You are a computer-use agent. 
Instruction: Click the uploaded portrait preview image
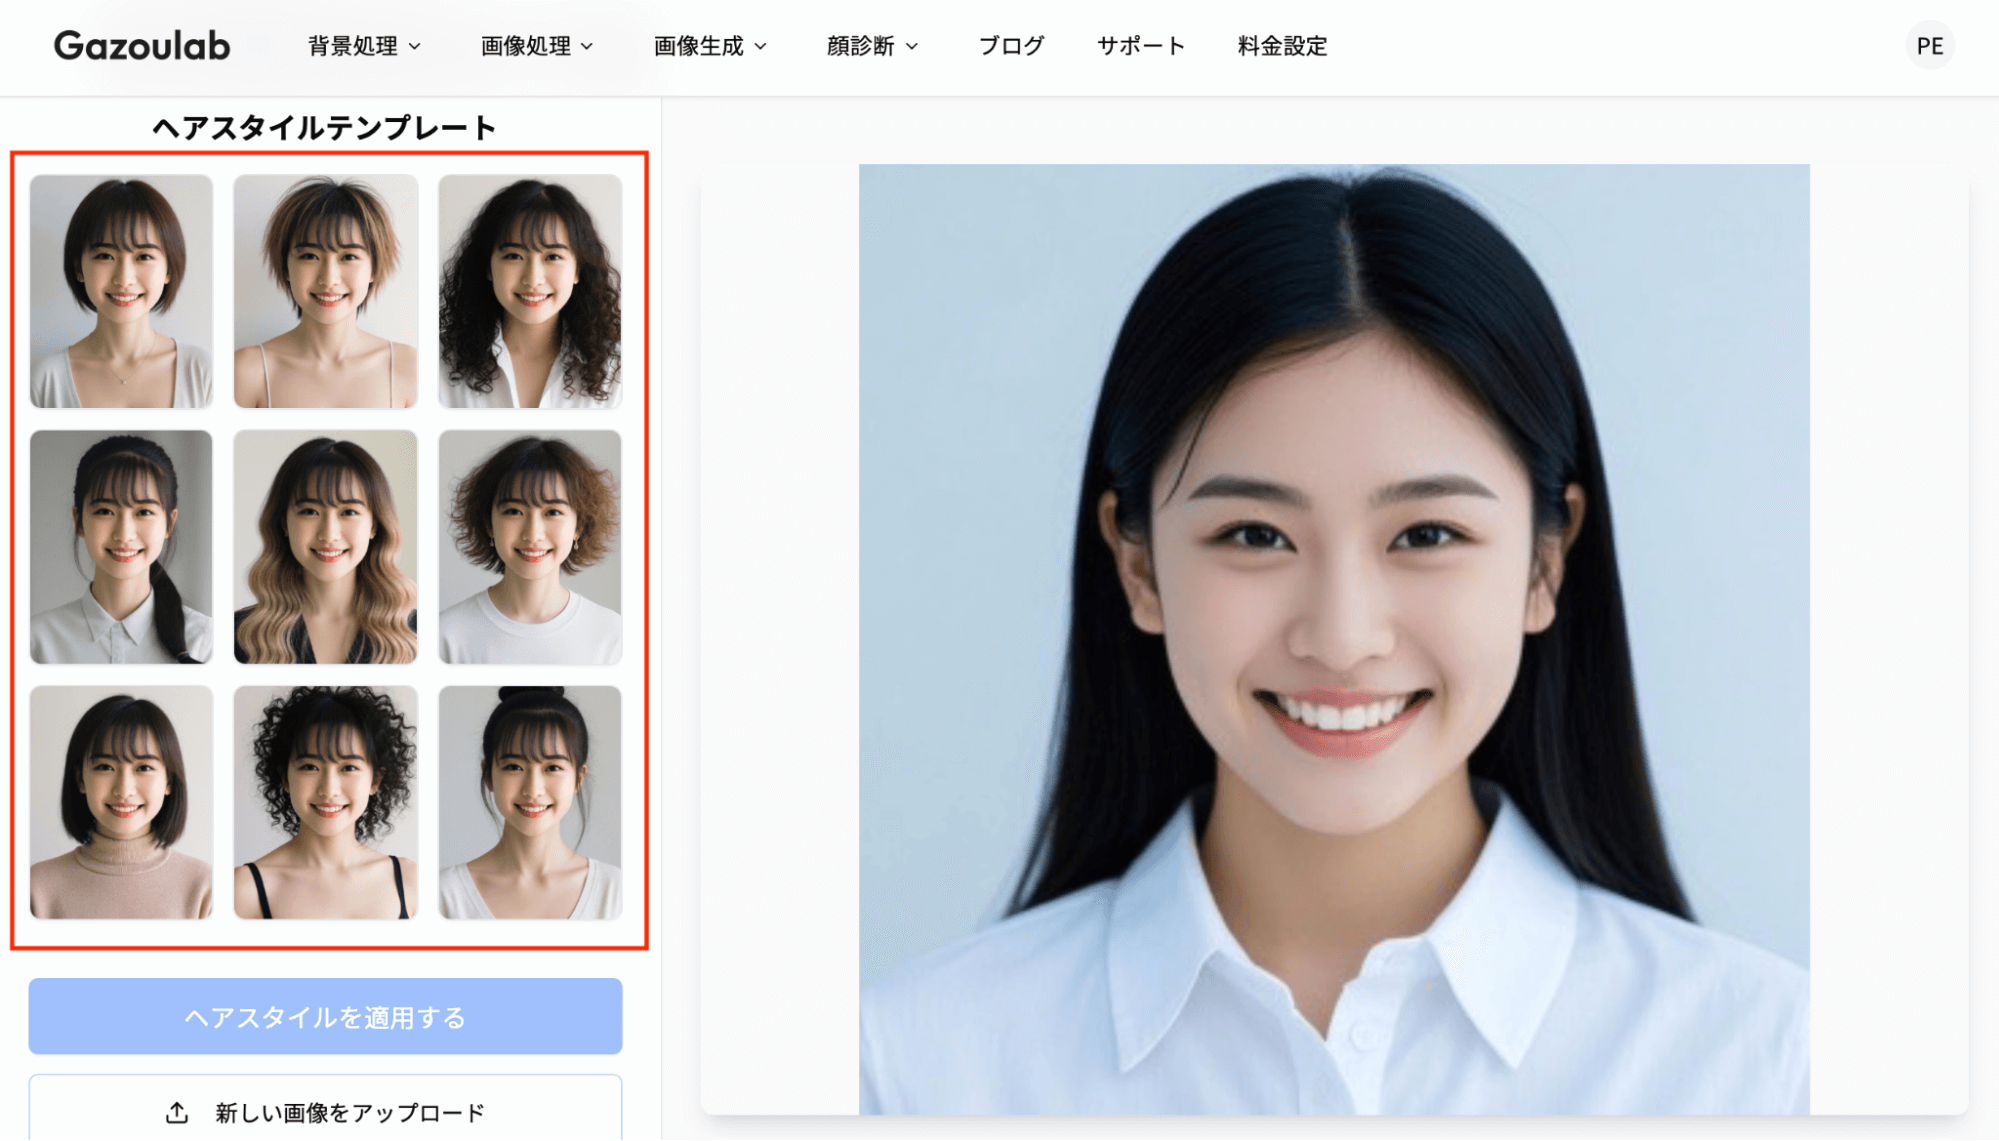1333,638
